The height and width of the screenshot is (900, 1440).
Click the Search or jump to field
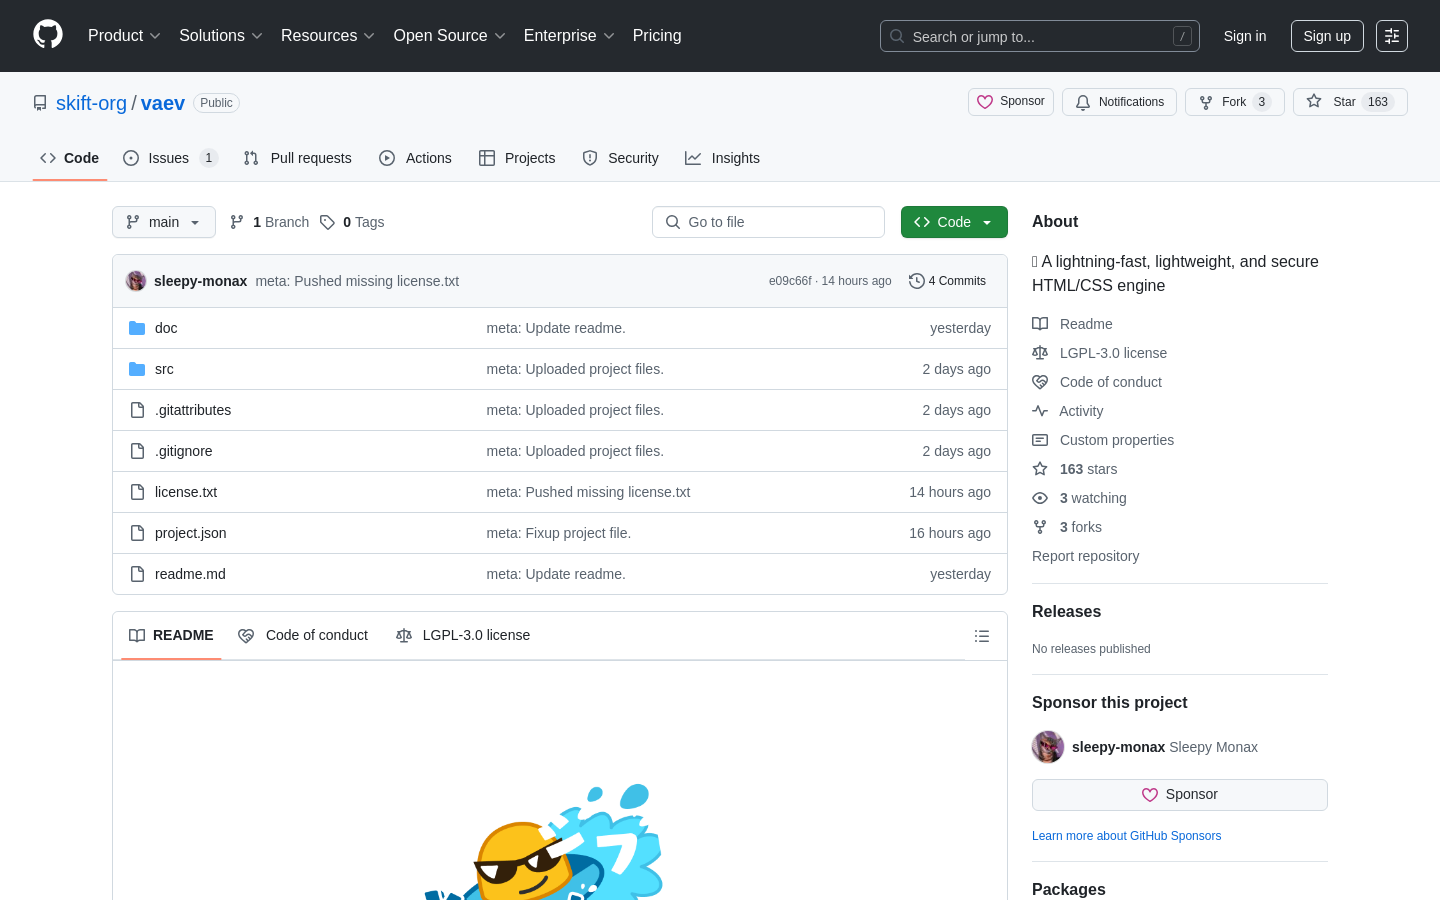1040,36
